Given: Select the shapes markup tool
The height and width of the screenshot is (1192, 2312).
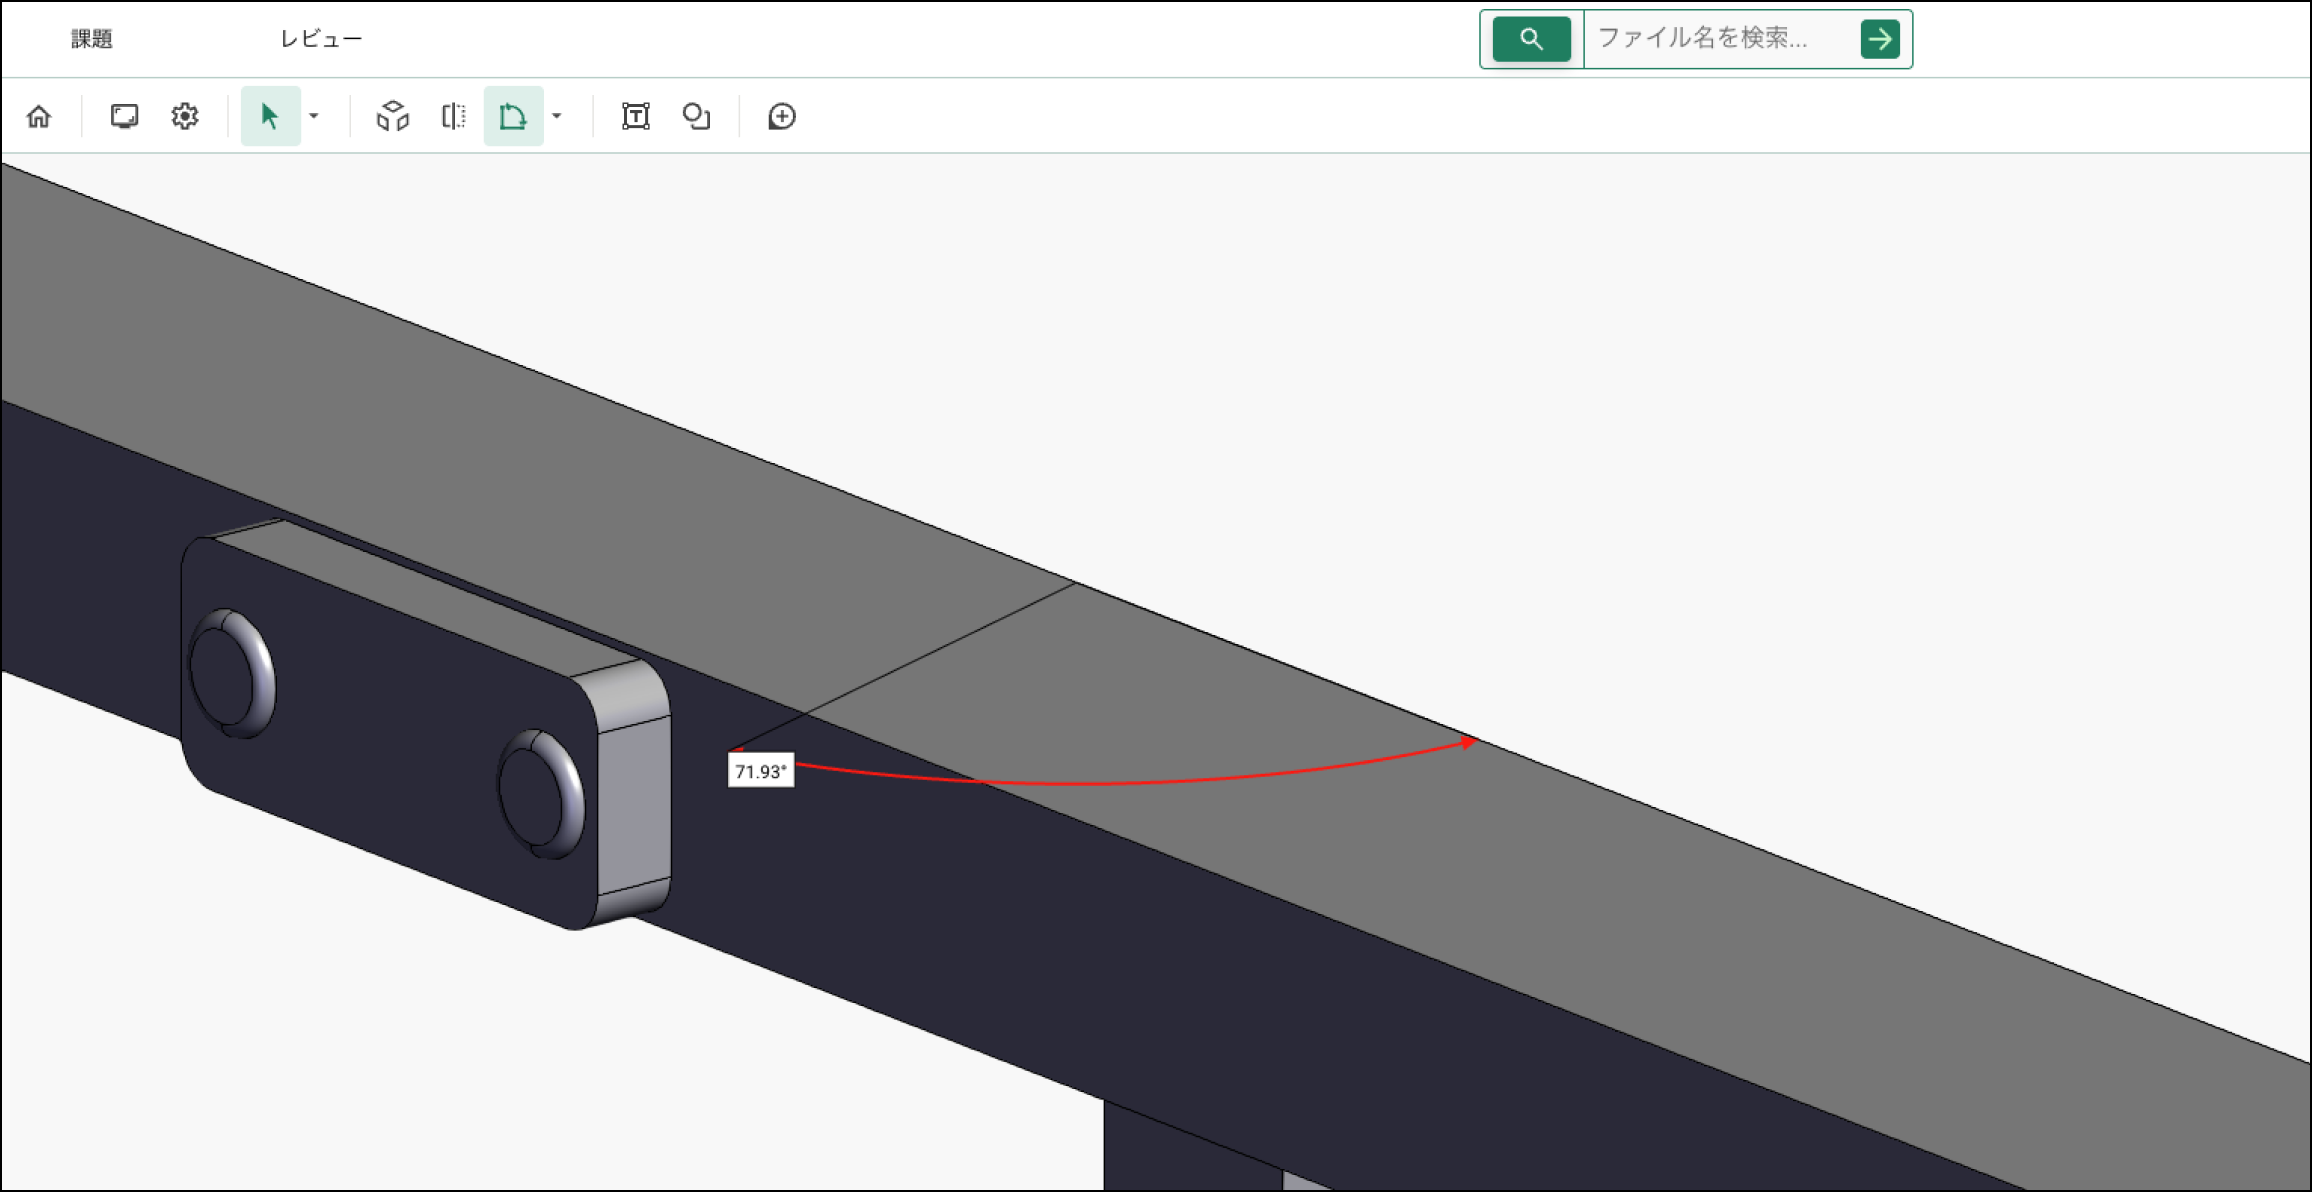Looking at the screenshot, I should click(696, 117).
